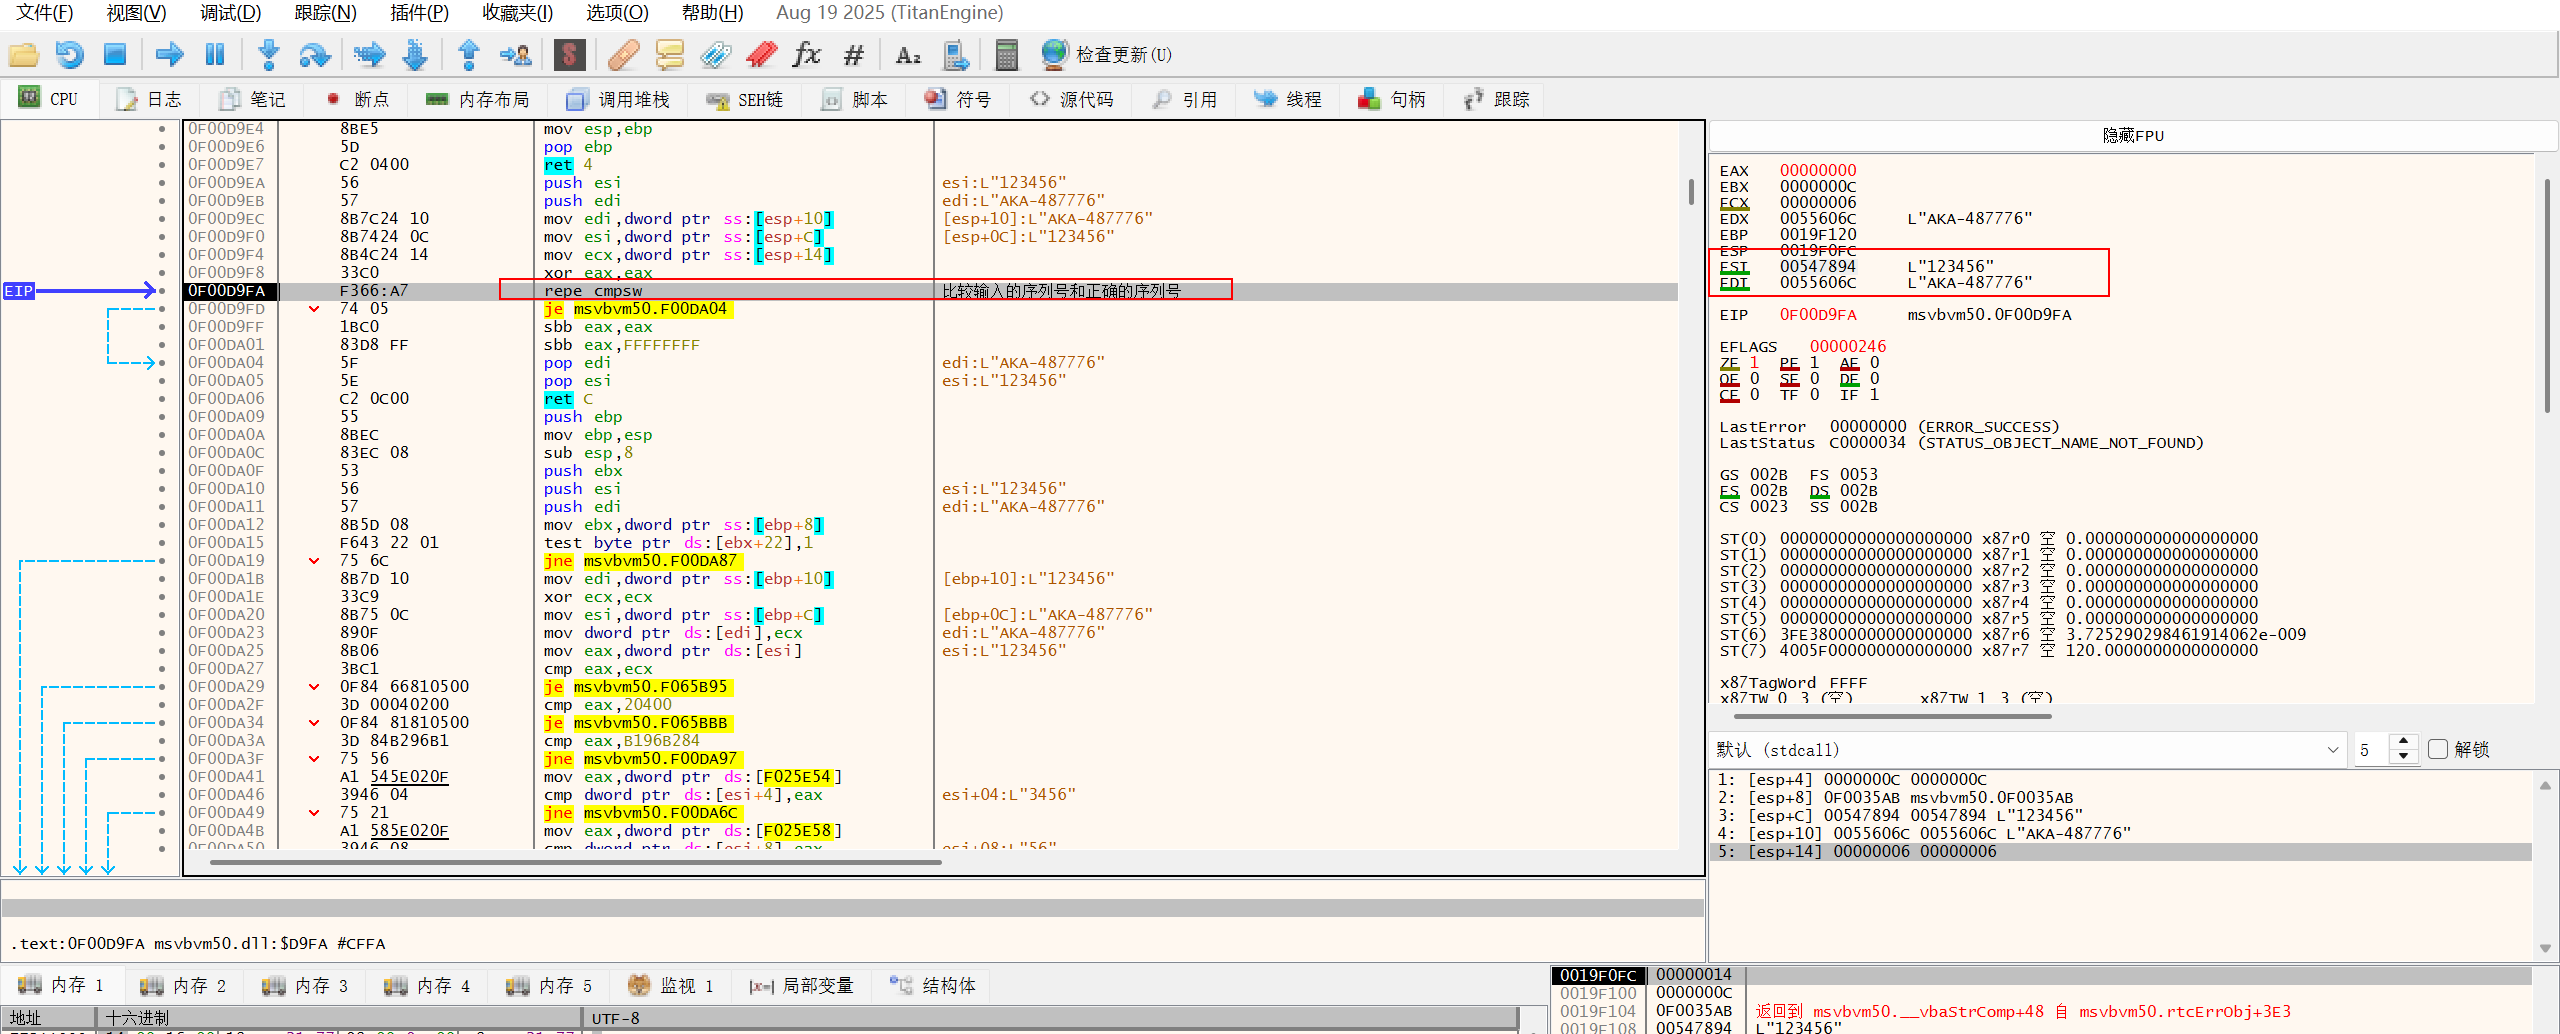Open the 局部变量 tab
The image size is (2560, 1034).
802,985
